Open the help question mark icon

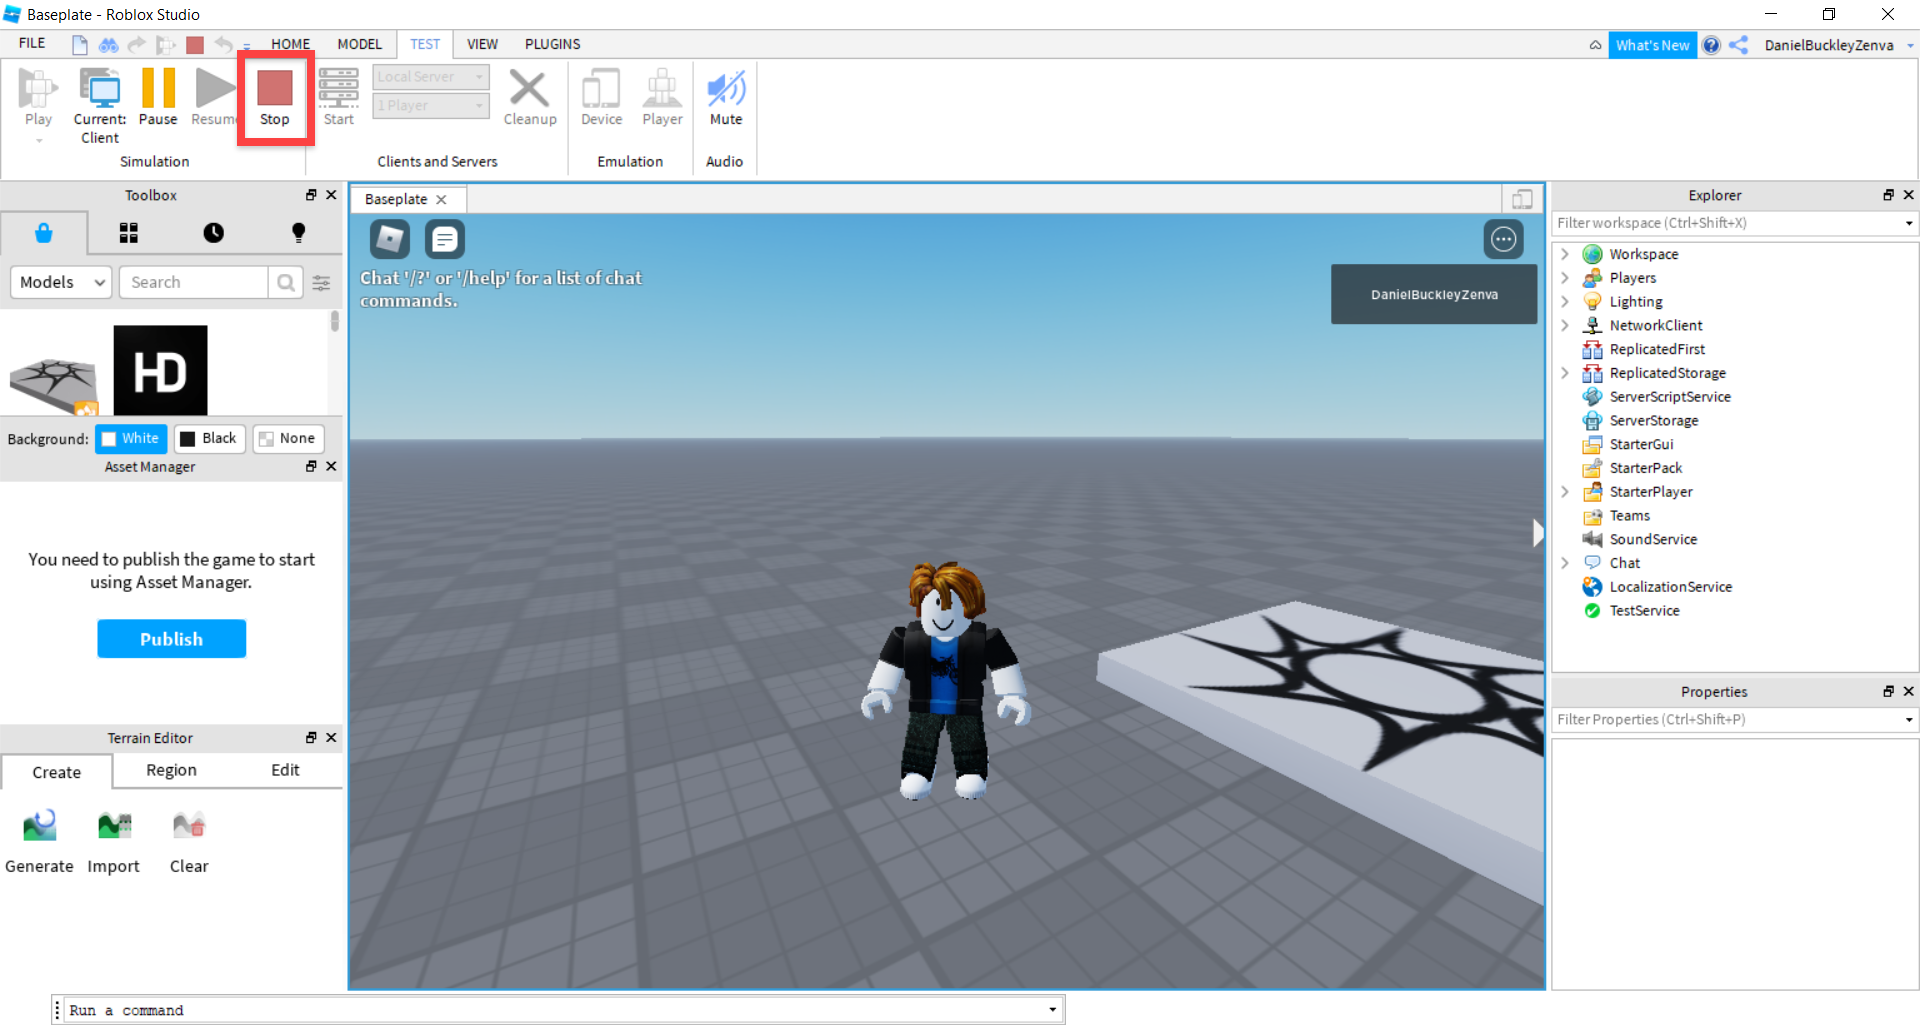pyautogui.click(x=1711, y=45)
